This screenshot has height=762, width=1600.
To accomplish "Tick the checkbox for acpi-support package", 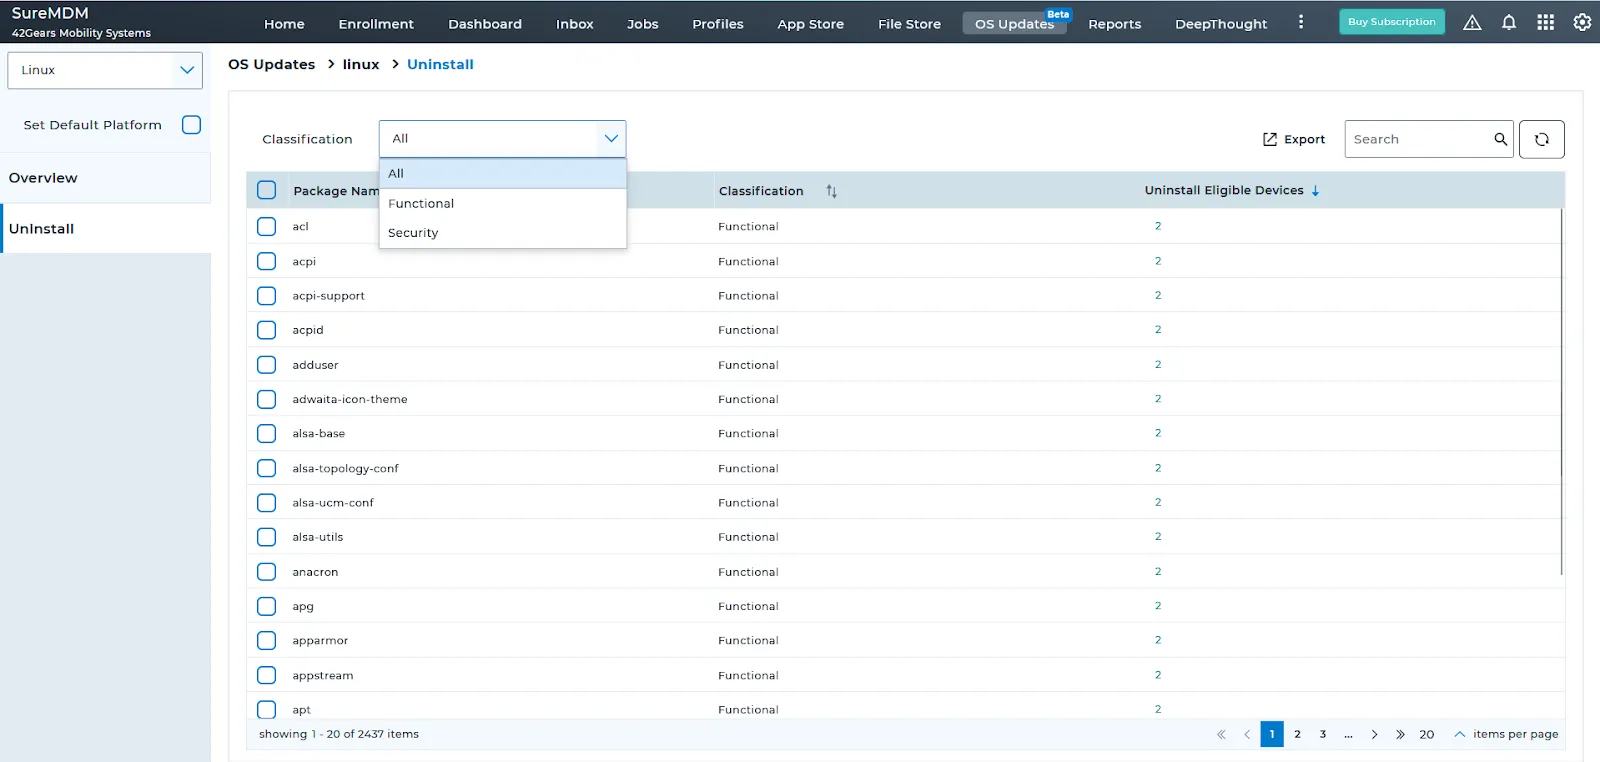I will [266, 296].
